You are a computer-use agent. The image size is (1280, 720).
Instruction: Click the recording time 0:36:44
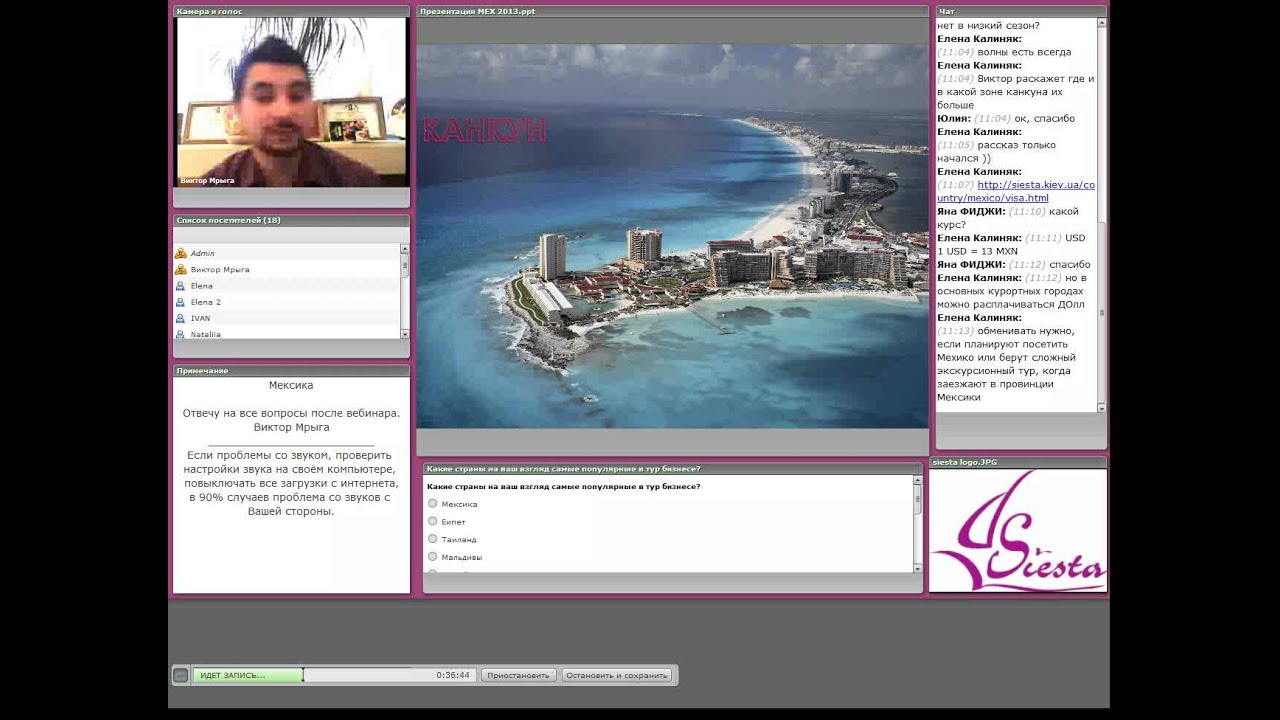coord(453,675)
